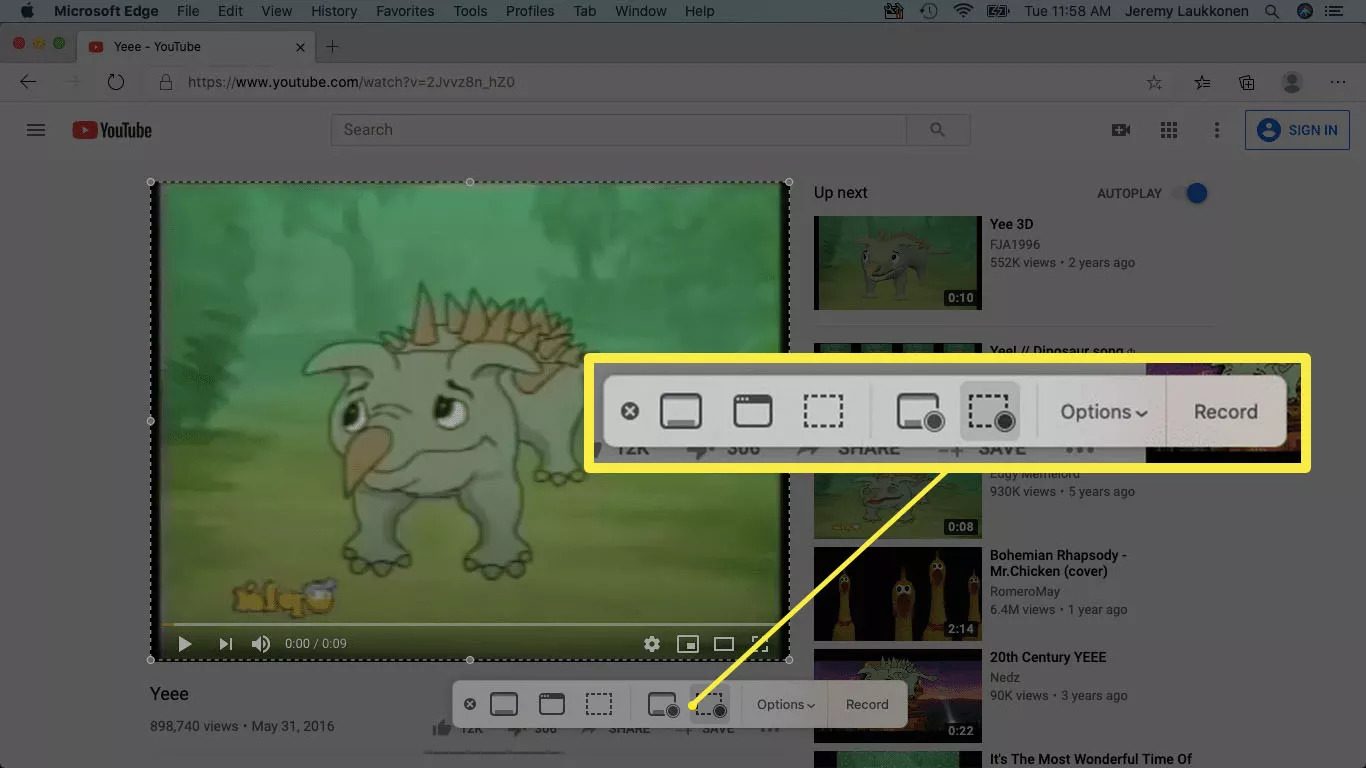Open YouTube settings three-dot menu
The width and height of the screenshot is (1366, 768).
[x=1216, y=130]
